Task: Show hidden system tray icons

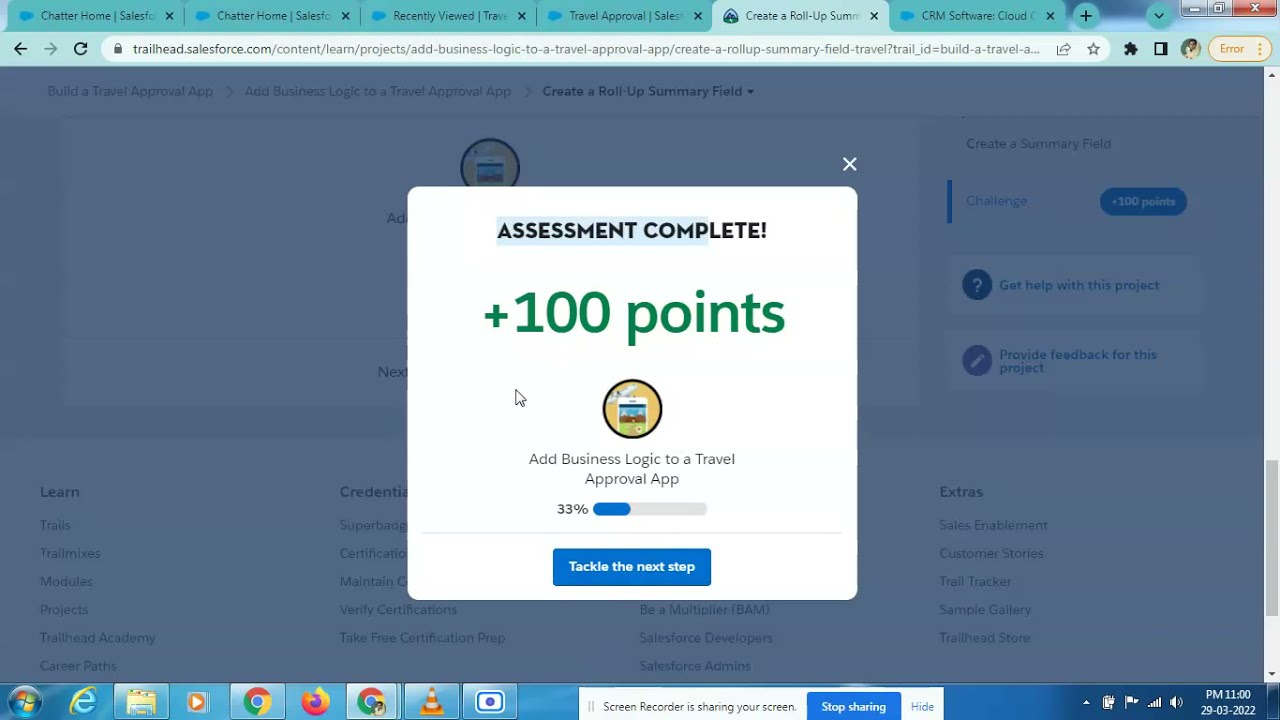Action: (1085, 702)
